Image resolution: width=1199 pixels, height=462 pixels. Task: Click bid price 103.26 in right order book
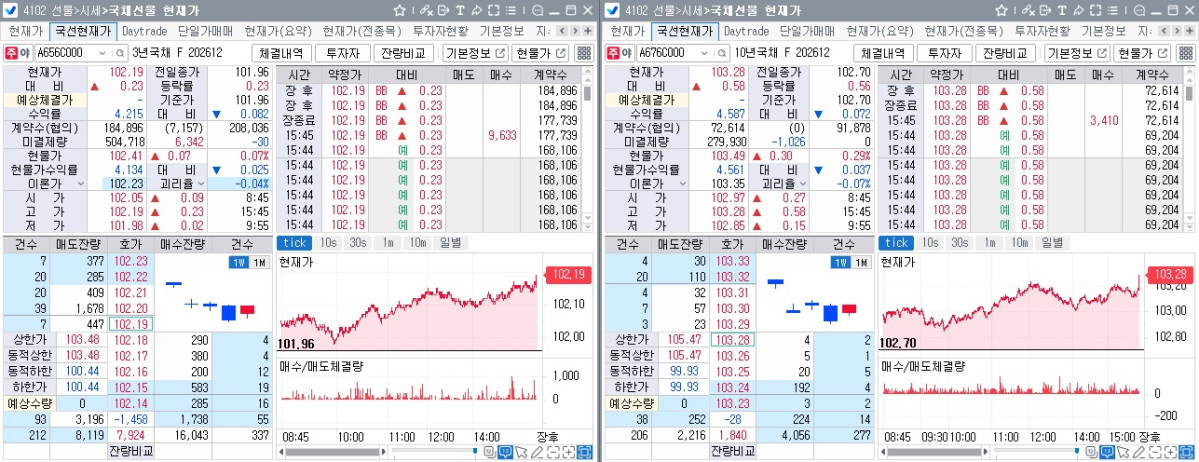coord(733,355)
